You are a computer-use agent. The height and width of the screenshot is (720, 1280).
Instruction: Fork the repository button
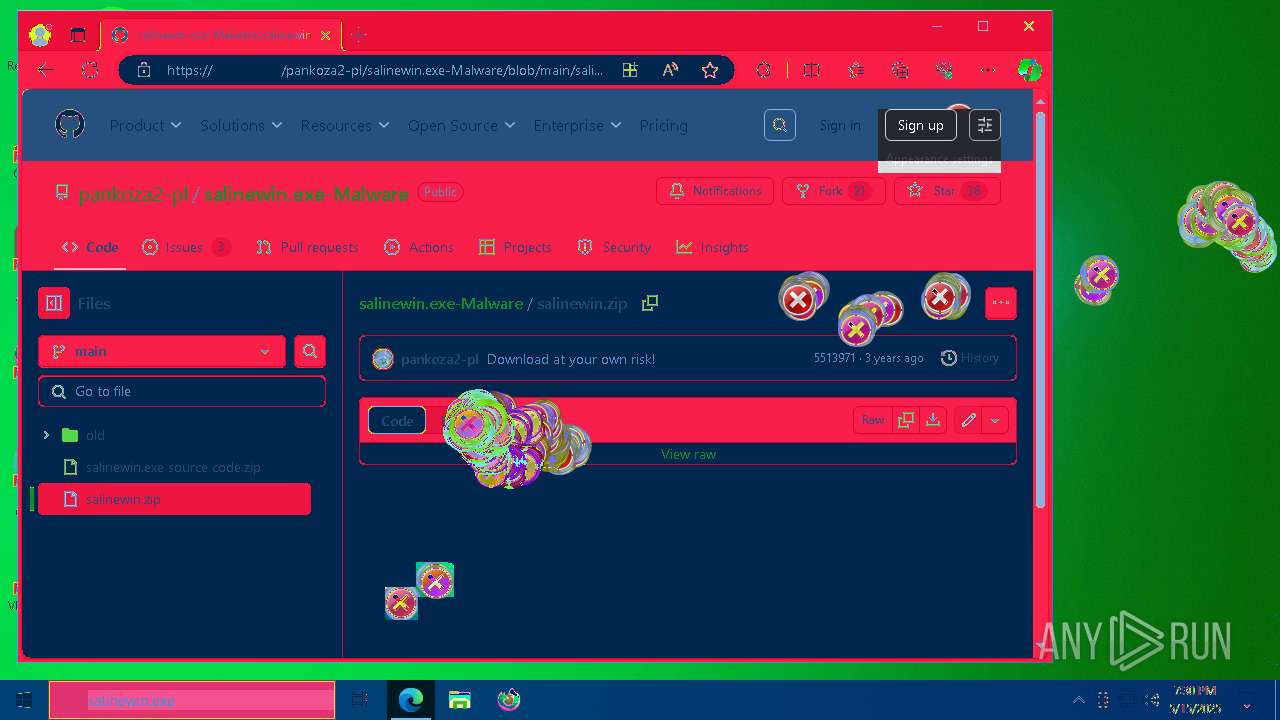(833, 191)
